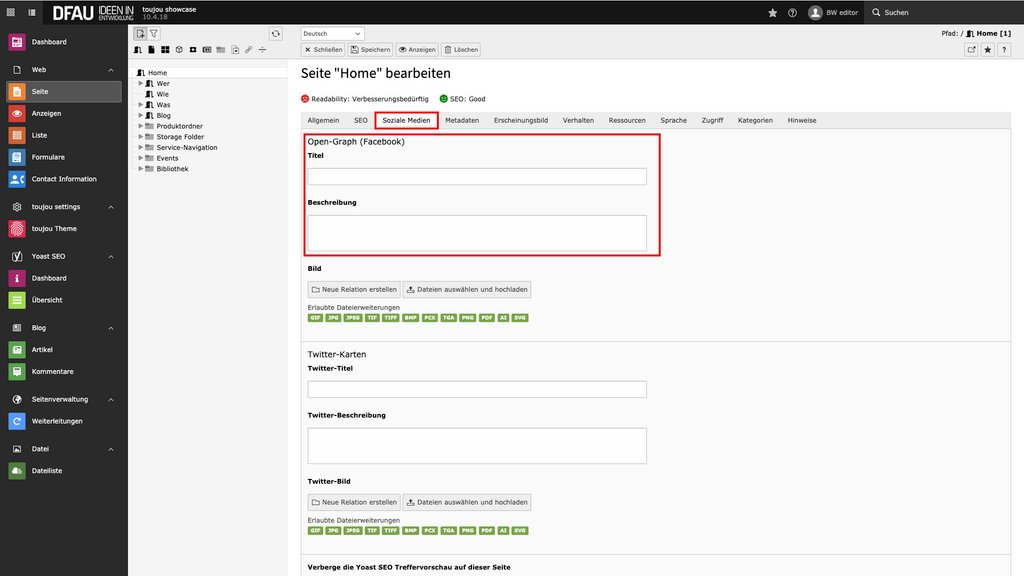This screenshot has height=576, width=1024.
Task: Open the bookmarks star in the top bar
Action: [x=772, y=13]
